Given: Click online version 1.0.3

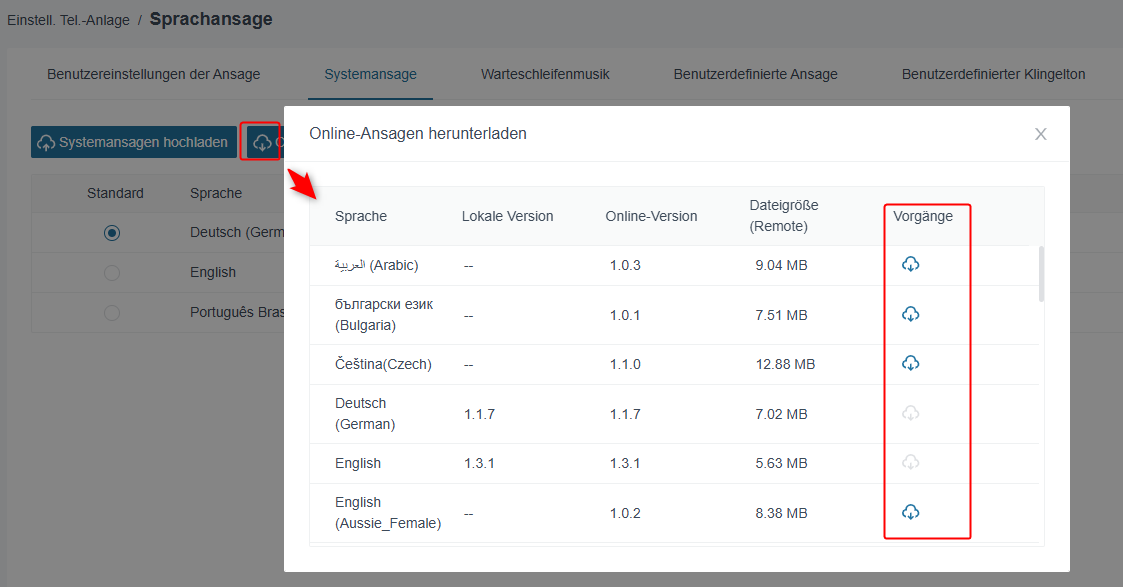Looking at the screenshot, I should [625, 266].
